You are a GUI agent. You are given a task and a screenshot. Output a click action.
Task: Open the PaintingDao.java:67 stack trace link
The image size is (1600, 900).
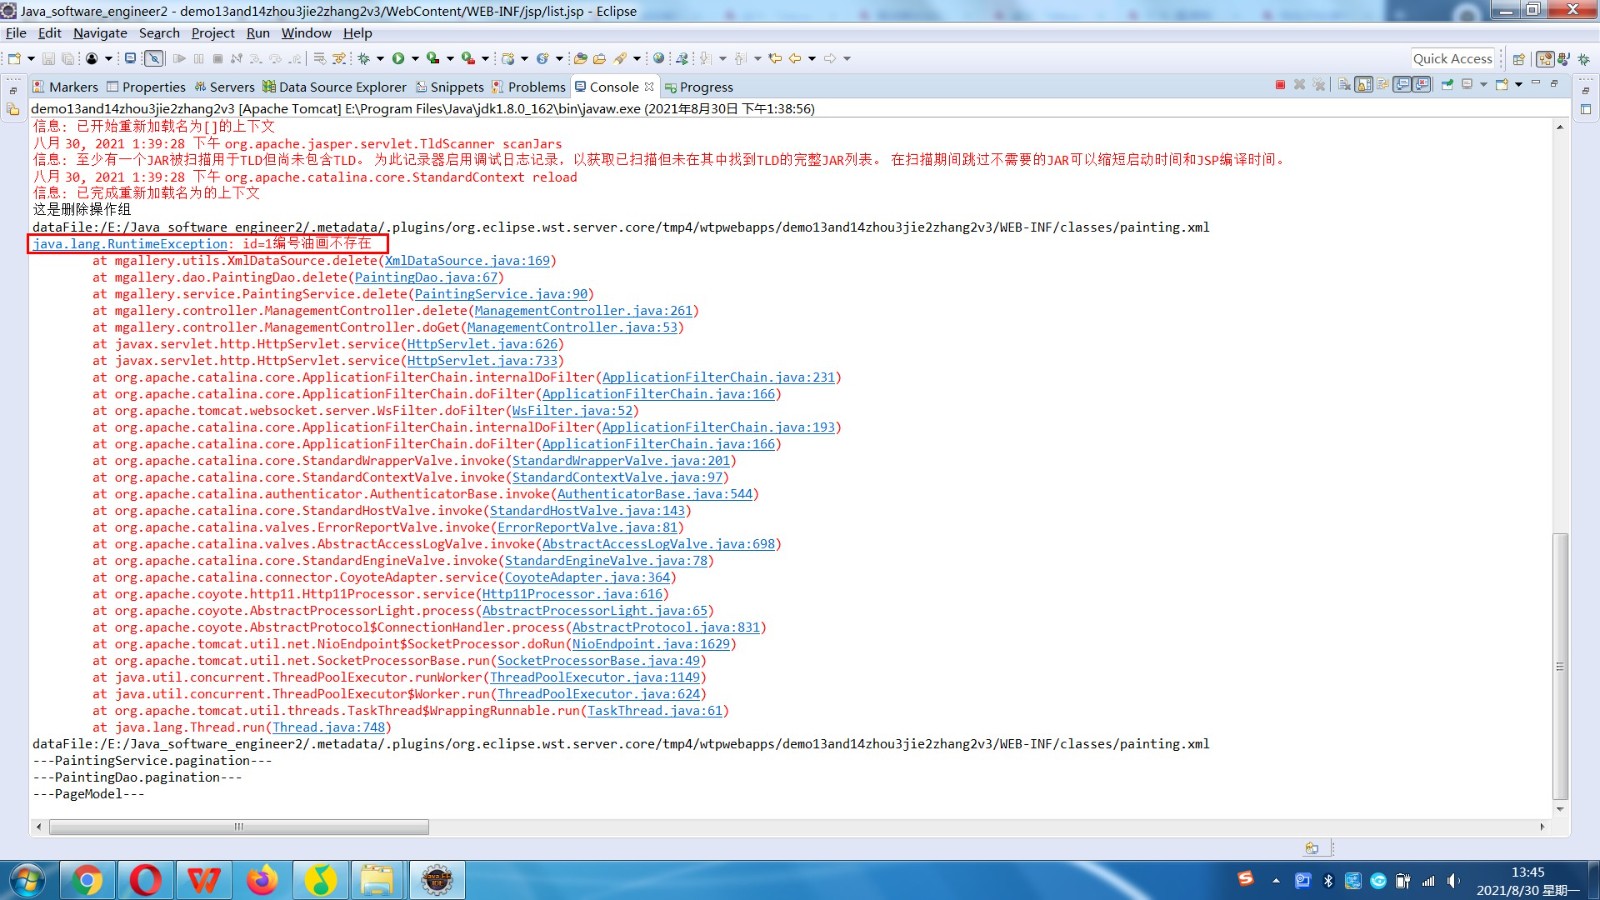(426, 277)
